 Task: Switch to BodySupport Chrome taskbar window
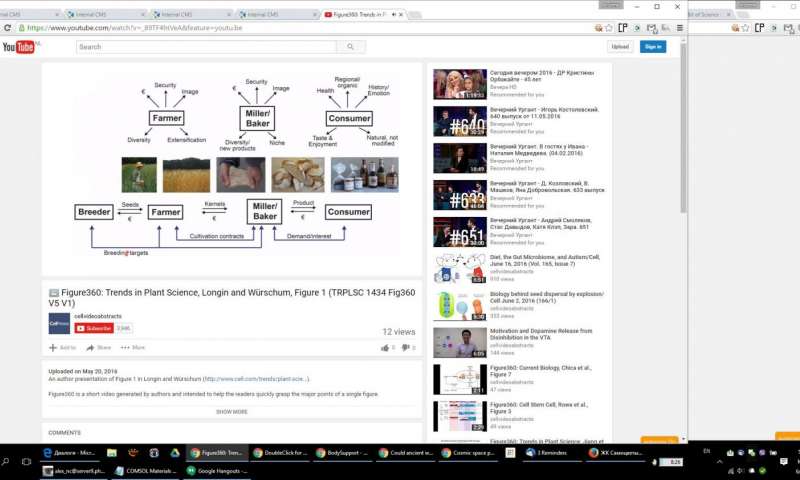point(343,452)
